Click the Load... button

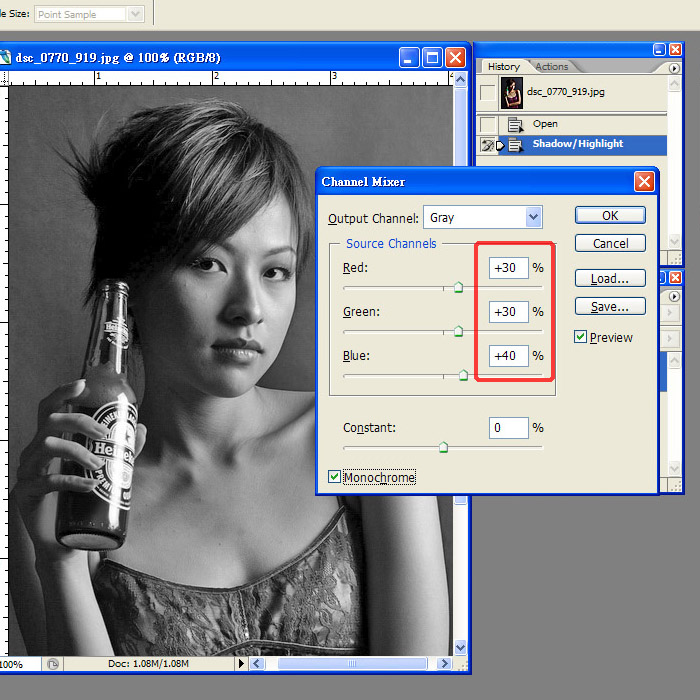(x=609, y=279)
